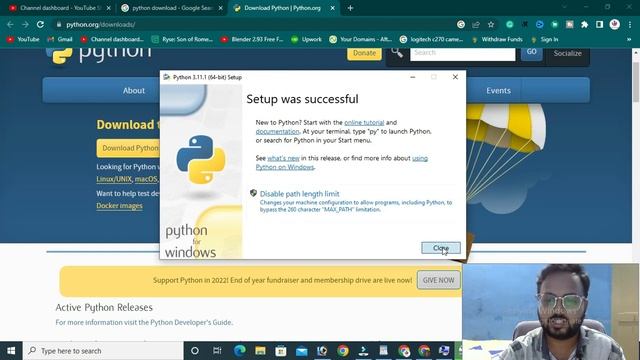
Task: Open Sign In bookmark
Action: pos(544,39)
